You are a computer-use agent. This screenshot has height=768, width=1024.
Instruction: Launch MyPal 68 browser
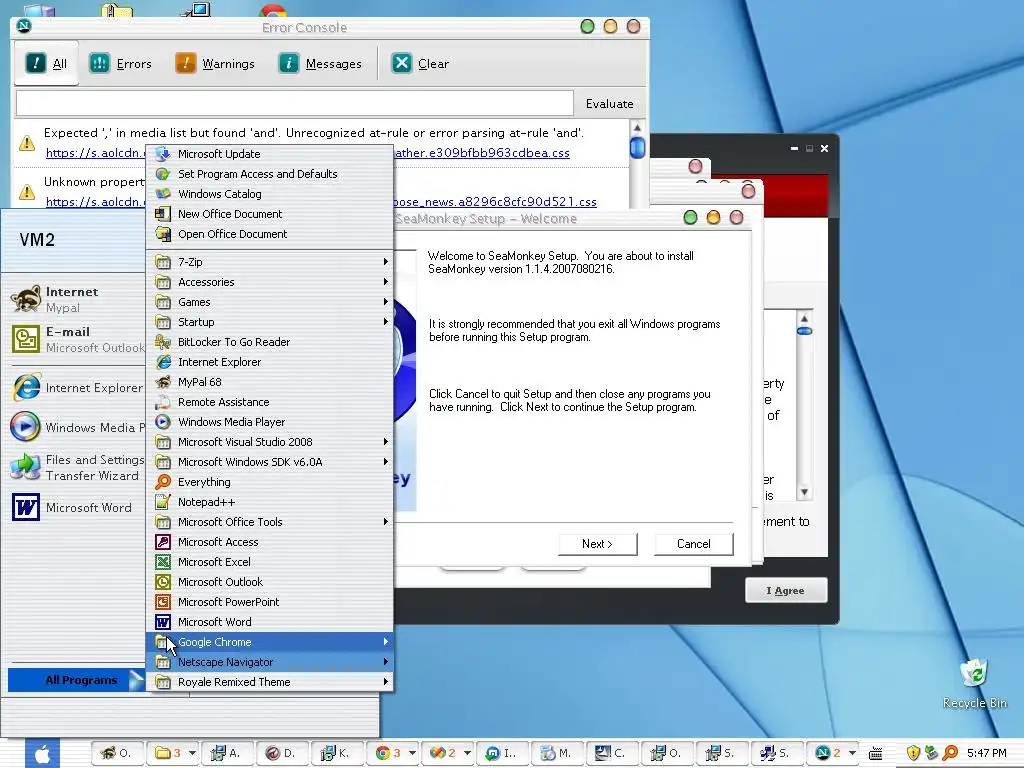270,382
